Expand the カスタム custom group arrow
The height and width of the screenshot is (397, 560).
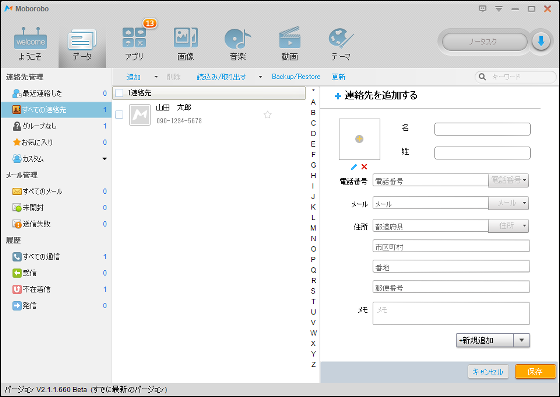click(x=105, y=159)
